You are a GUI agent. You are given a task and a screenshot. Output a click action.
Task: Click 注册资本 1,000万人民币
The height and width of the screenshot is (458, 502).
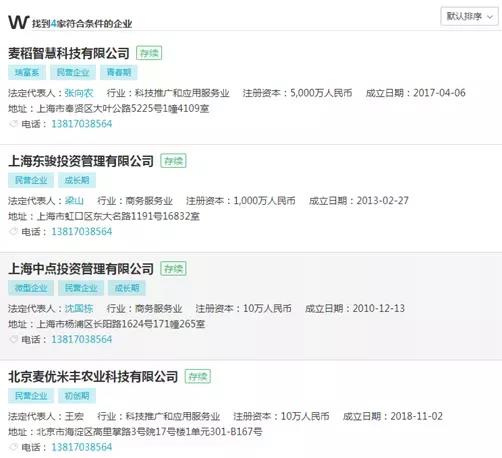[241, 201]
